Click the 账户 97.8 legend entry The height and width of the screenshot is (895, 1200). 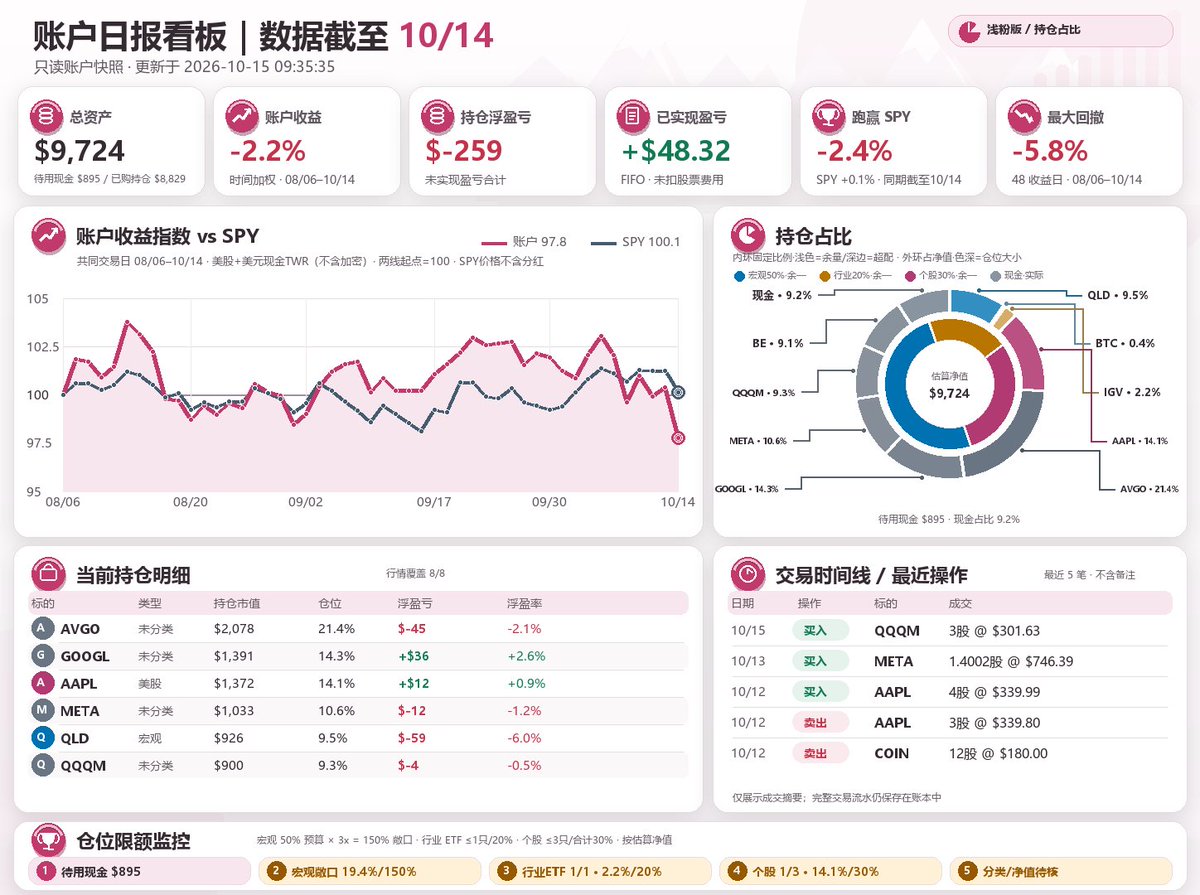tap(524, 242)
